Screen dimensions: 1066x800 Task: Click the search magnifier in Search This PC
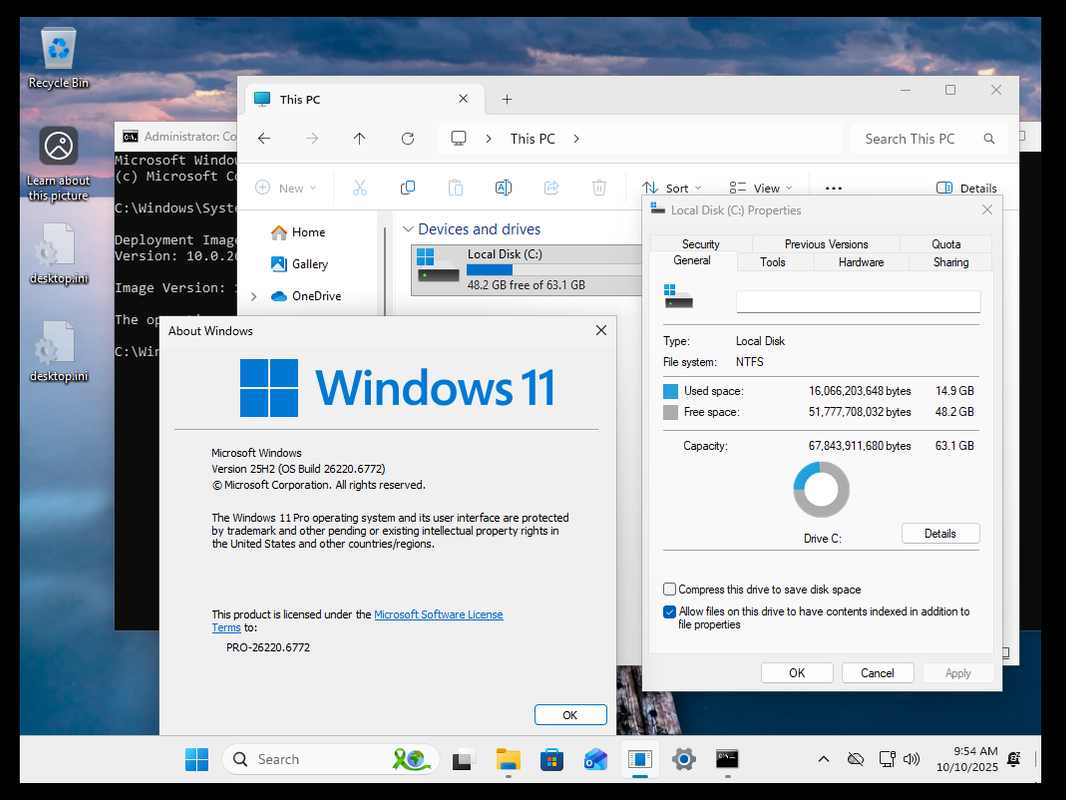click(989, 139)
